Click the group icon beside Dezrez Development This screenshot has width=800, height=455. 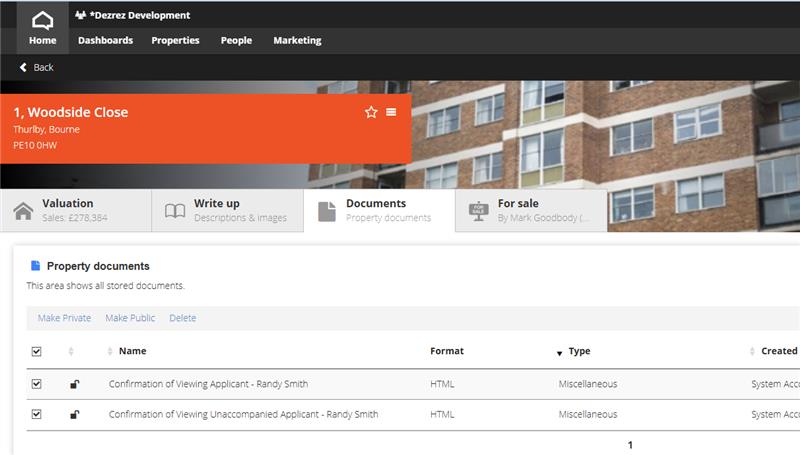click(x=80, y=15)
